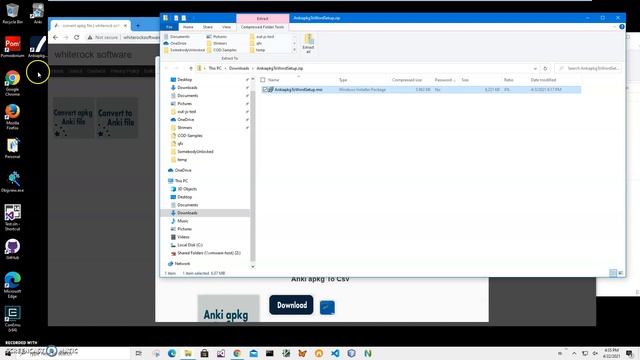Select the temp folder in navigation pane
The width and height of the screenshot is (640, 360).
coord(182,160)
